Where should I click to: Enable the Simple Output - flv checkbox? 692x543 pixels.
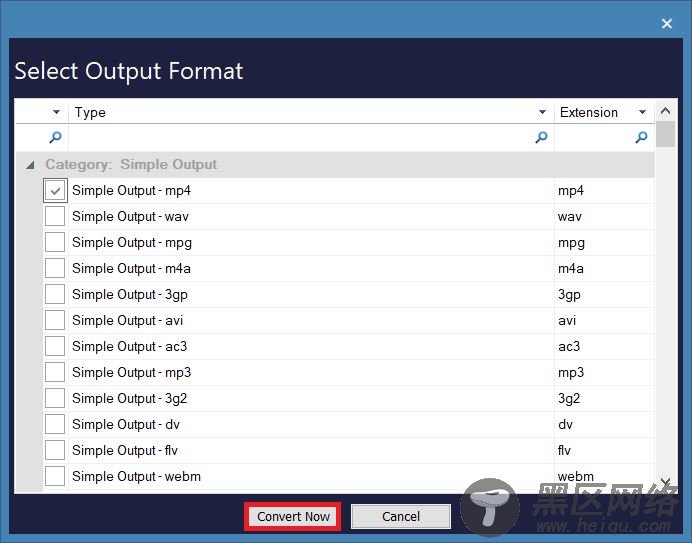(55, 450)
